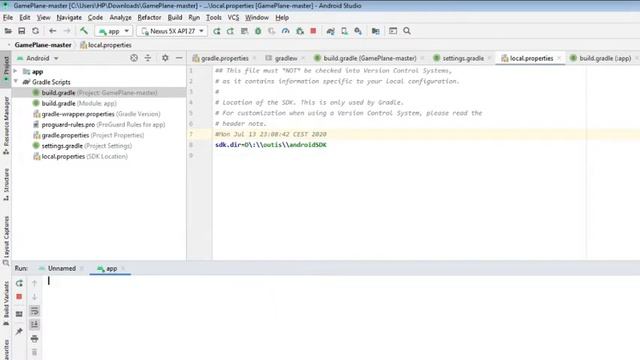Viewport: 640px width, 360px height.
Task: Open the VCS menu
Action: (x=233, y=18)
